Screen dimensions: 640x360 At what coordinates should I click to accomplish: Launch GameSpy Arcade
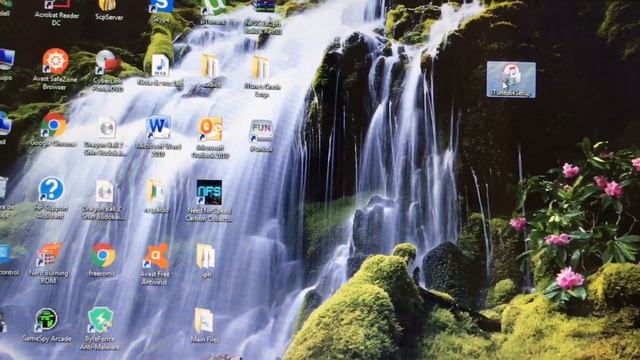(x=46, y=325)
